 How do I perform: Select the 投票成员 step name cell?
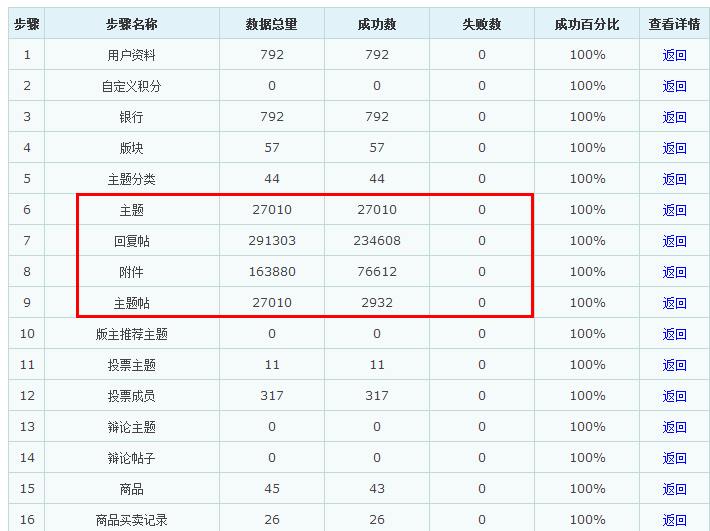point(132,396)
